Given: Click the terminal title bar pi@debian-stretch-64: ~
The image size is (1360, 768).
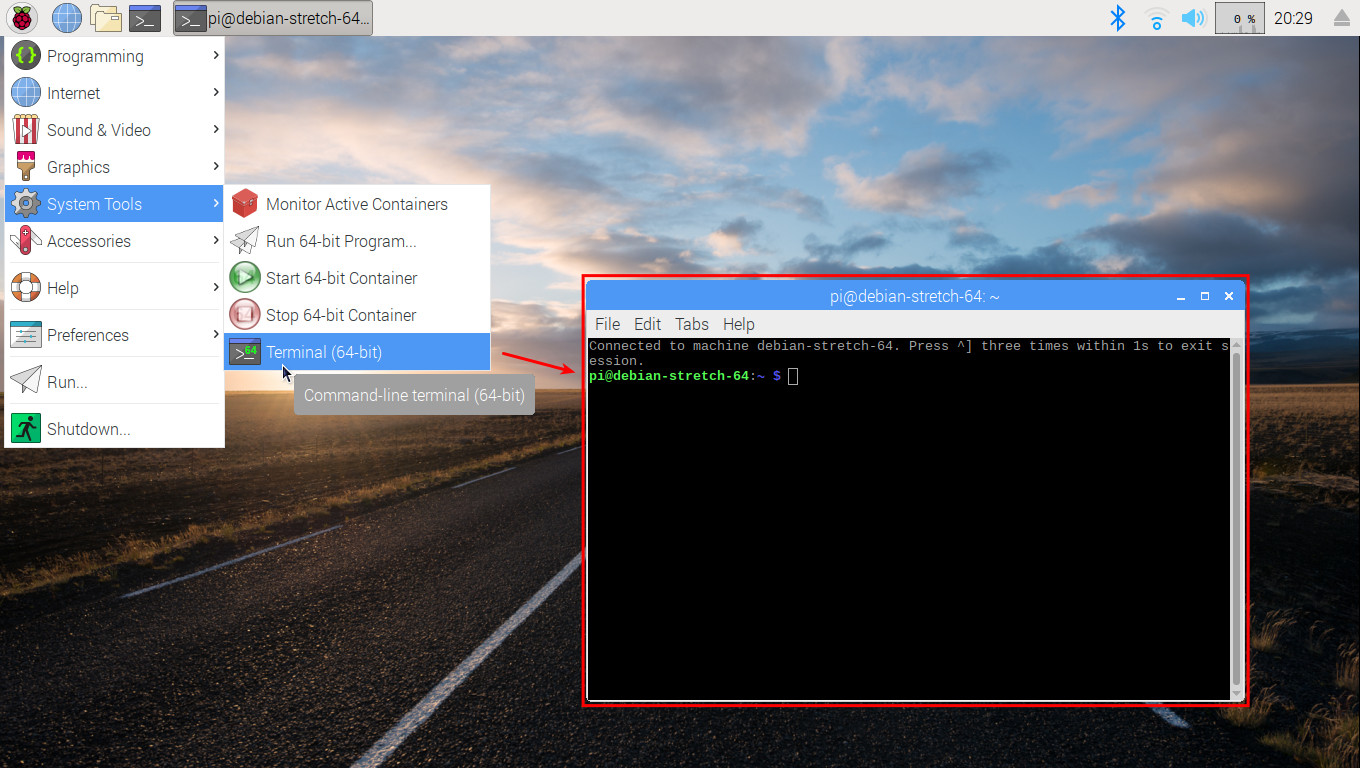Looking at the screenshot, I should (x=915, y=296).
